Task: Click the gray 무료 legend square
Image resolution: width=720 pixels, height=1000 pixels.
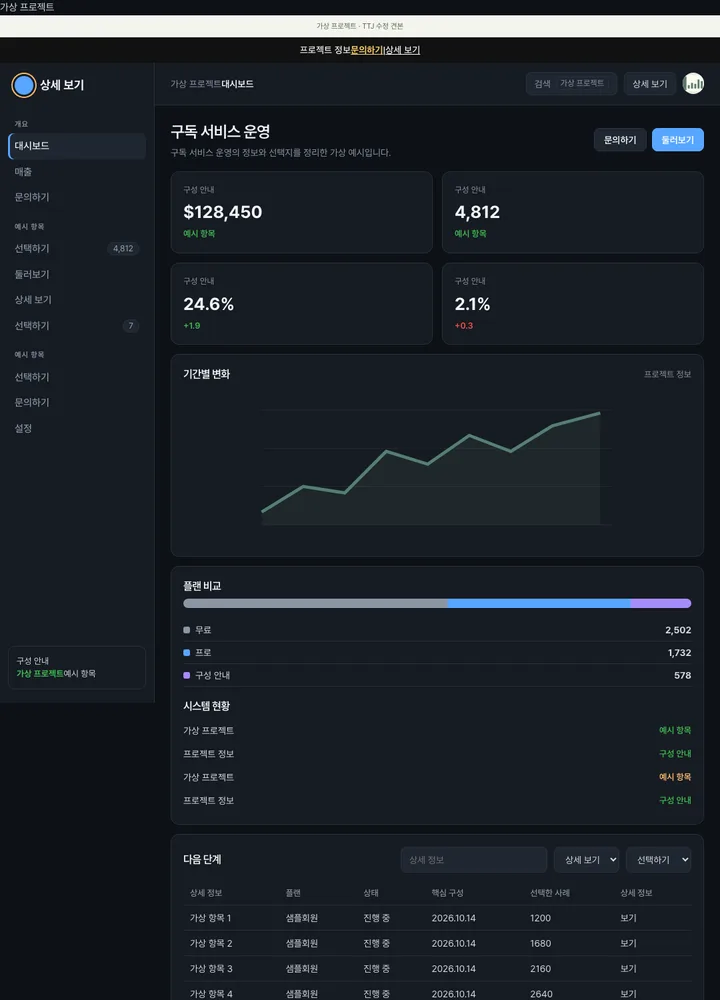Action: pos(187,630)
